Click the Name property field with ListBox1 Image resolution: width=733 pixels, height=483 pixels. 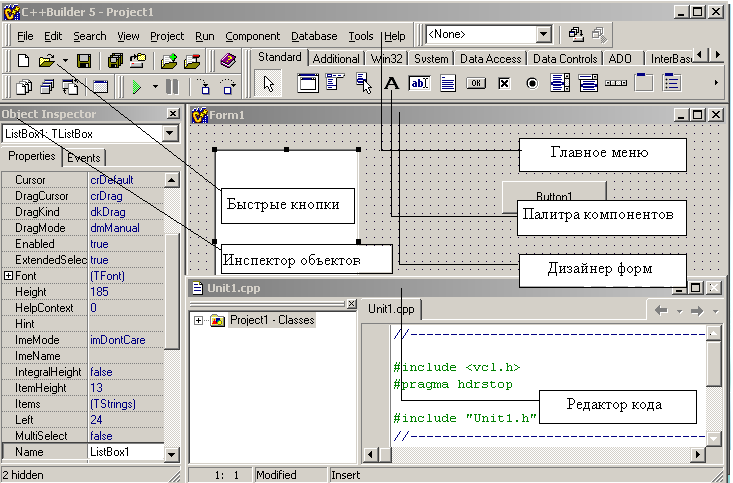126,452
